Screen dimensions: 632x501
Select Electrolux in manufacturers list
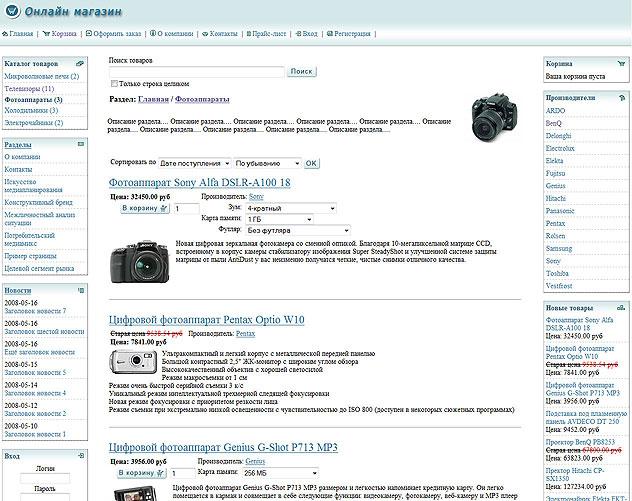(x=560, y=148)
